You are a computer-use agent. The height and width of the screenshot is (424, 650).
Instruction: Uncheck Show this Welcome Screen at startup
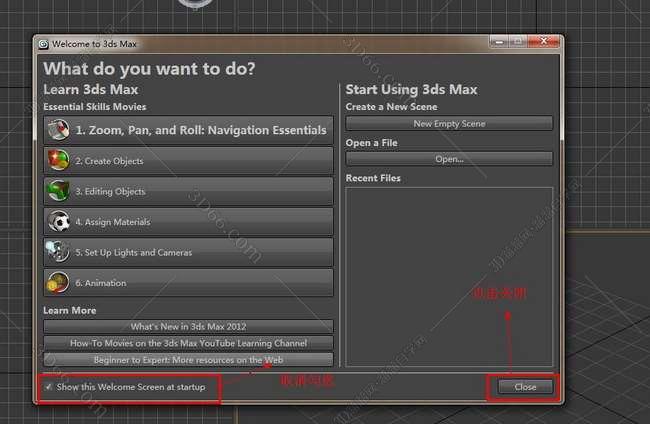pos(49,387)
